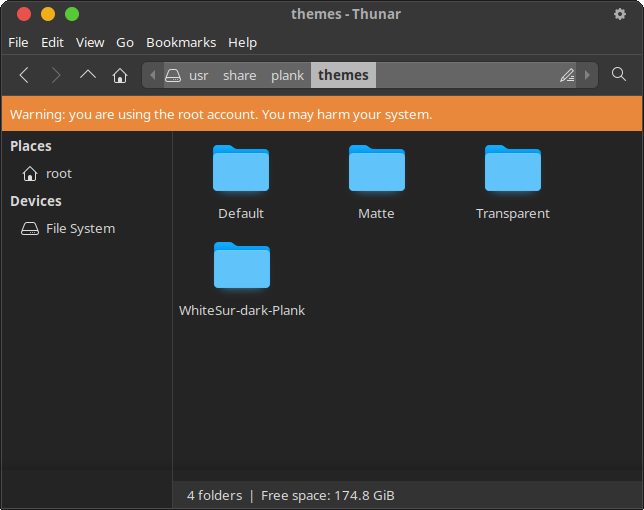The height and width of the screenshot is (510, 644).
Task: Click the Transparent folder label
Action: tap(513, 214)
